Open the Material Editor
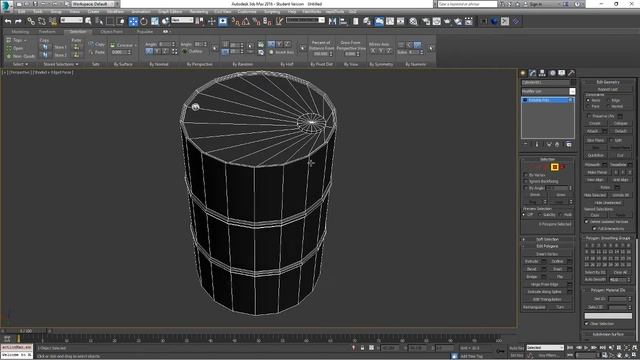Image resolution: width=640 pixels, height=360 pixels. (413, 21)
